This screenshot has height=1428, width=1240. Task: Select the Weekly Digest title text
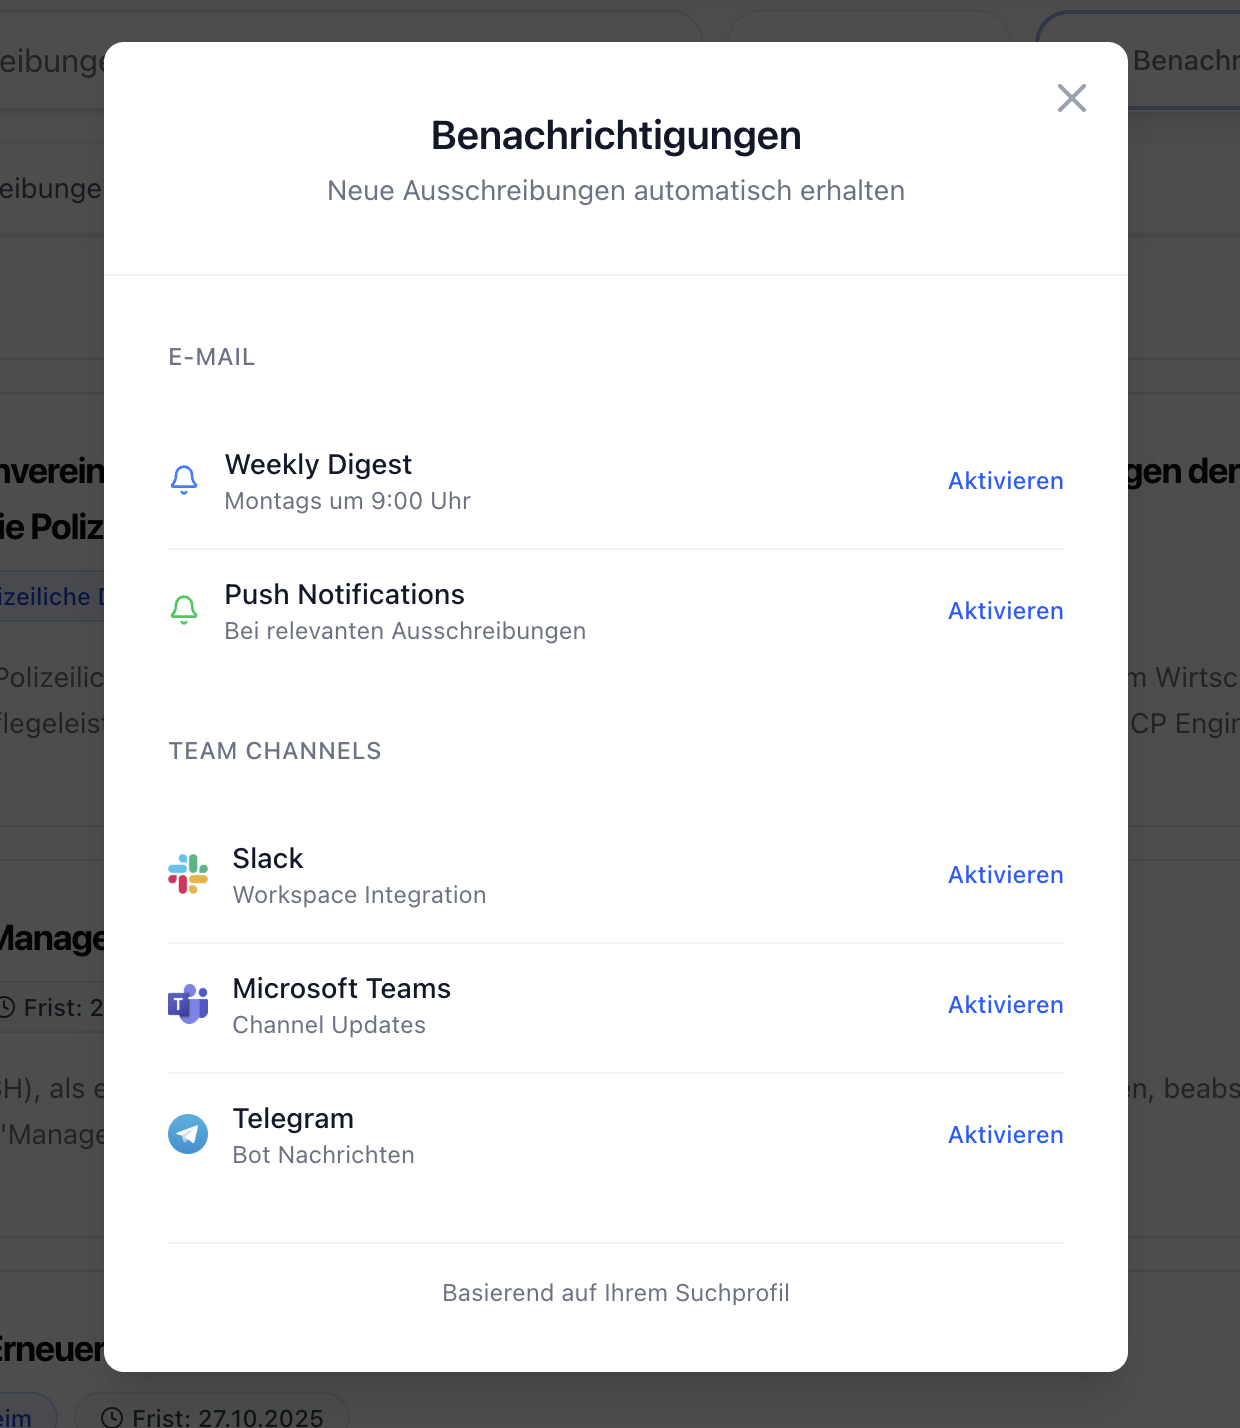[x=318, y=465]
